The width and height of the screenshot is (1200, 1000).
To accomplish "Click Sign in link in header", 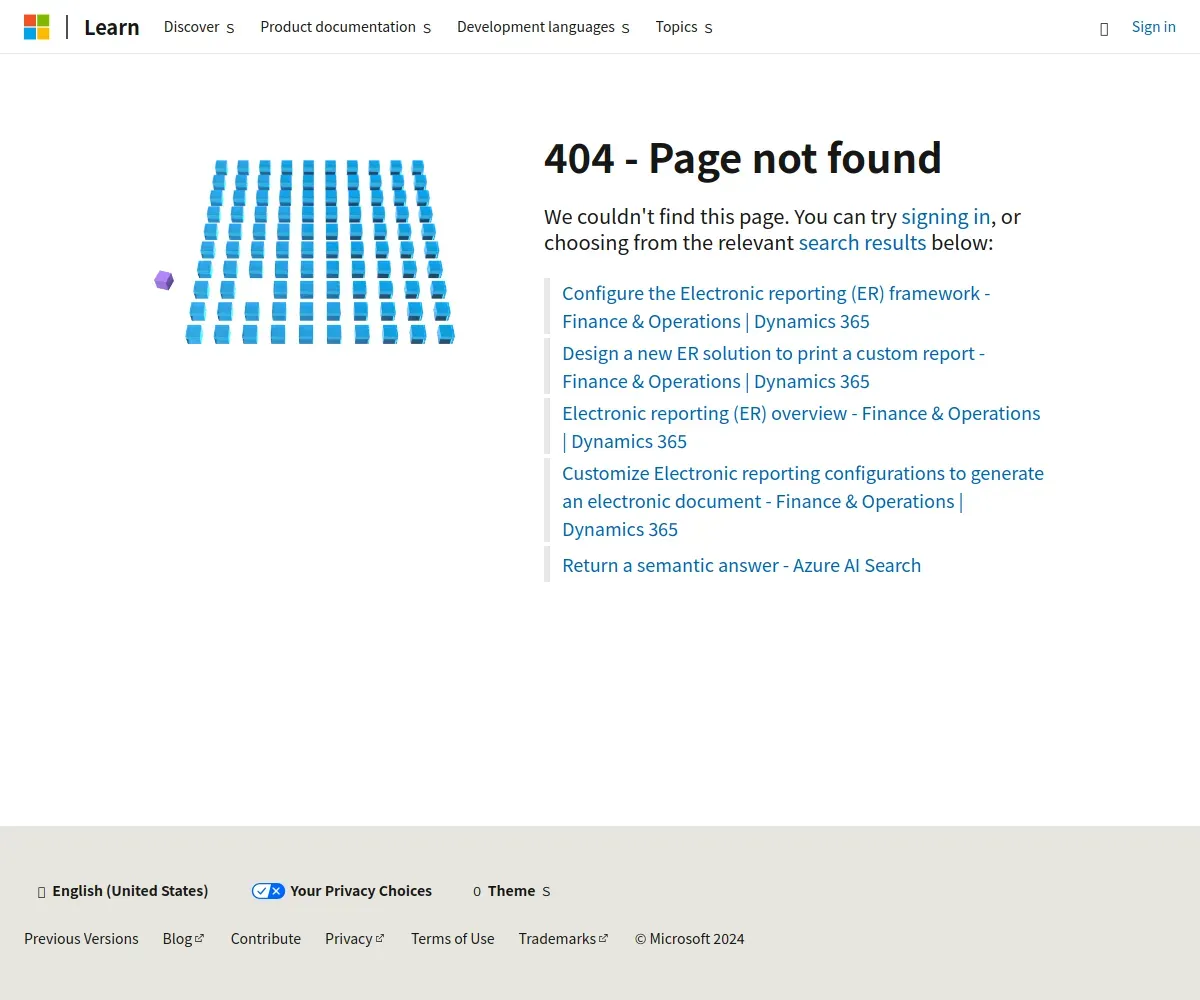I will [1153, 27].
